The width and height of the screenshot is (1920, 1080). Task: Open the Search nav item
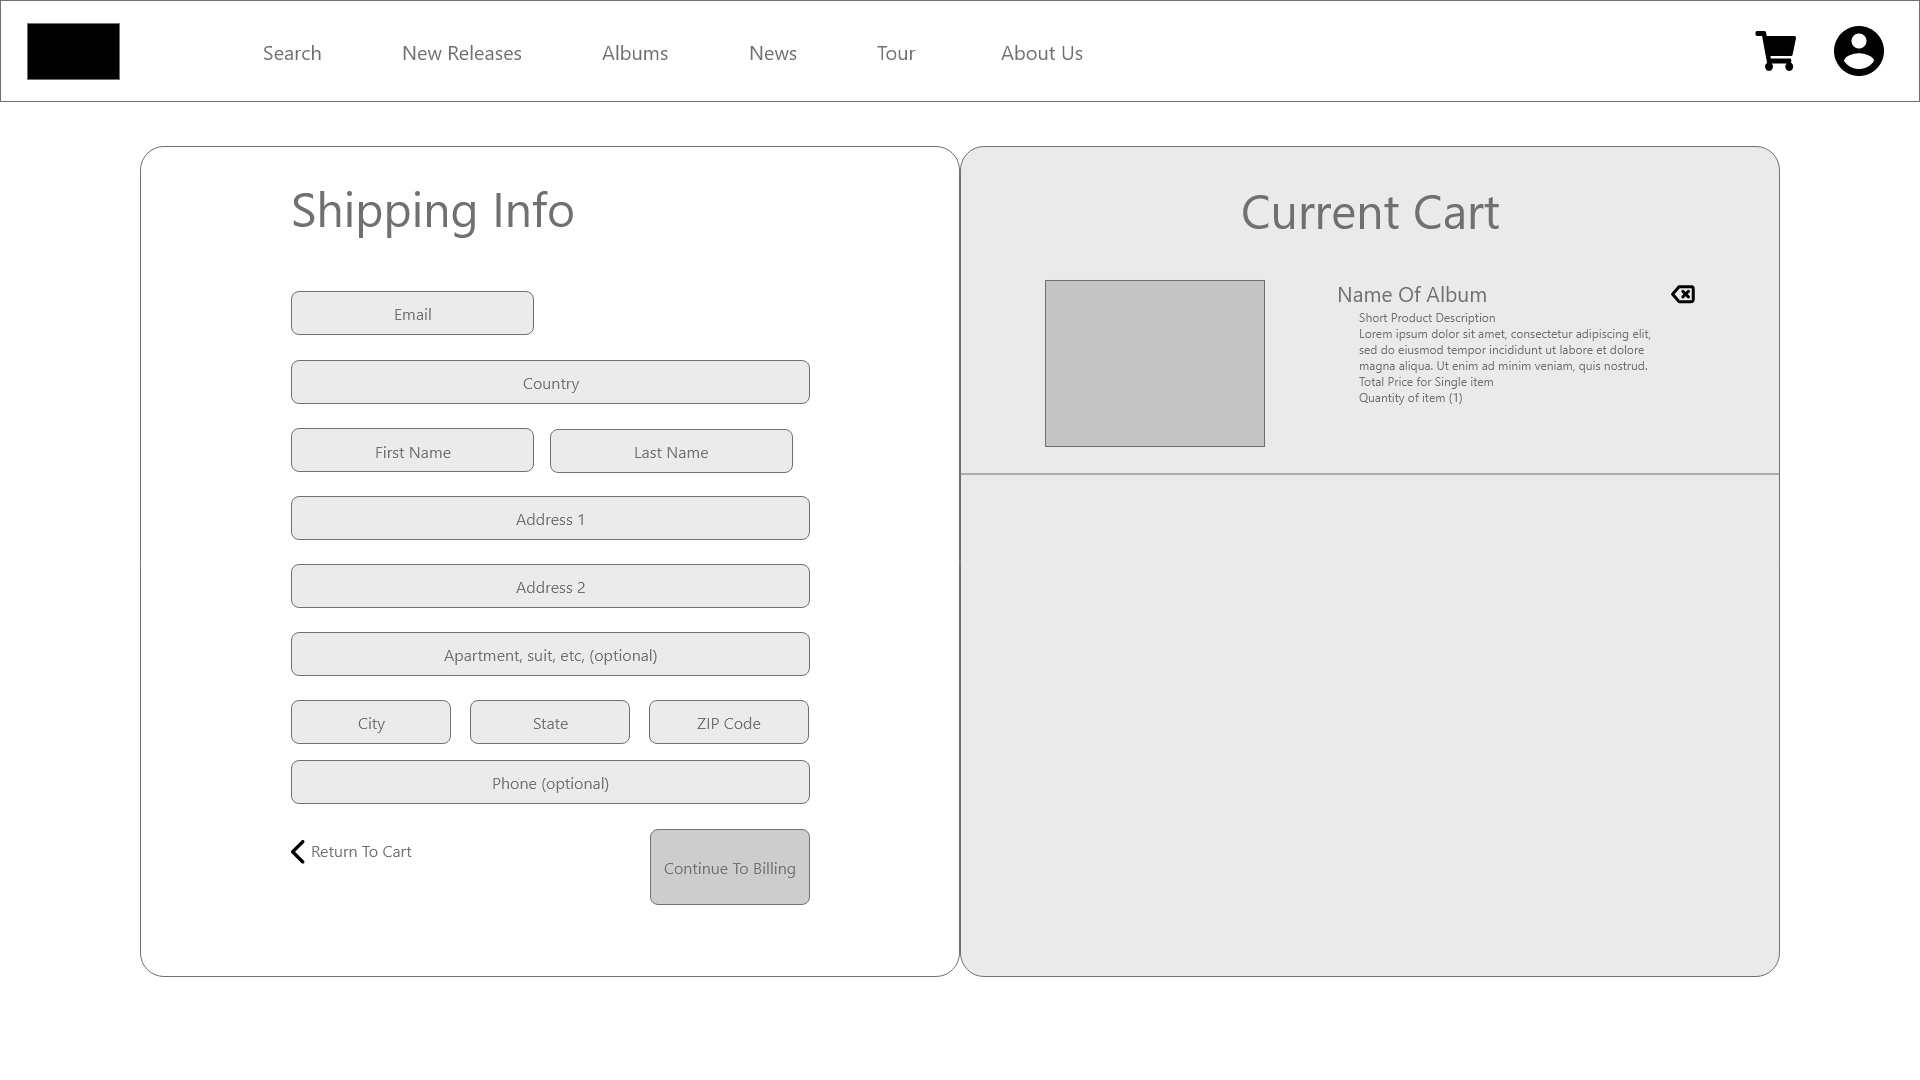click(x=292, y=53)
